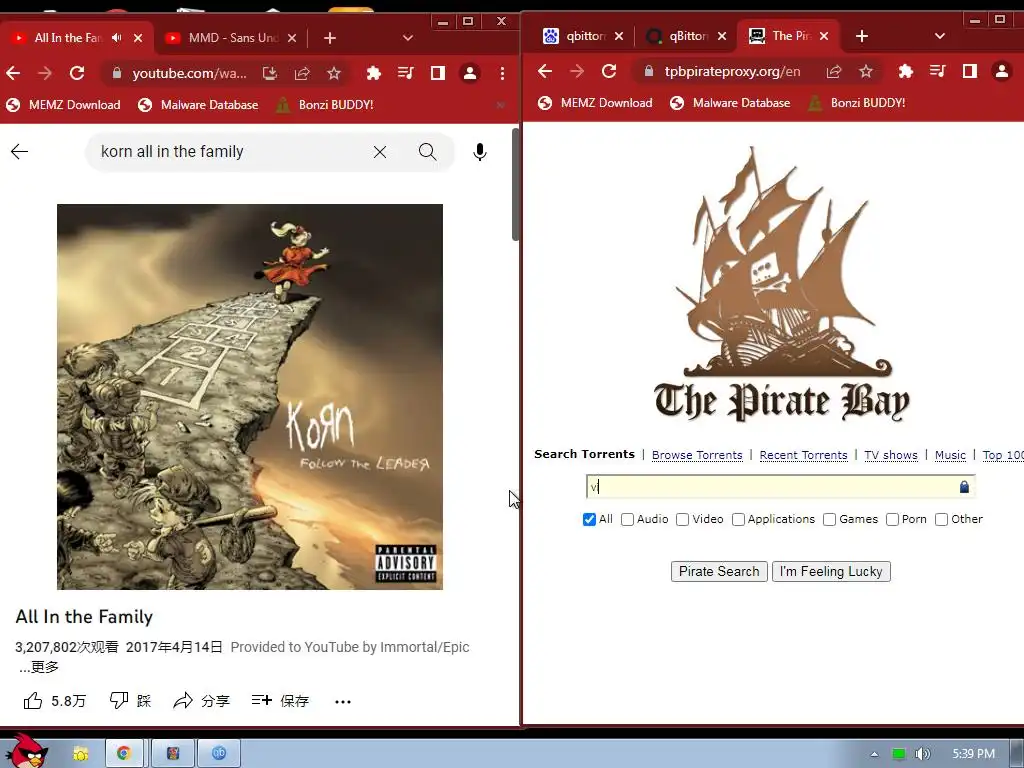
Task: Toggle side panel in Pirate Bay window
Action: pyautogui.click(x=969, y=71)
